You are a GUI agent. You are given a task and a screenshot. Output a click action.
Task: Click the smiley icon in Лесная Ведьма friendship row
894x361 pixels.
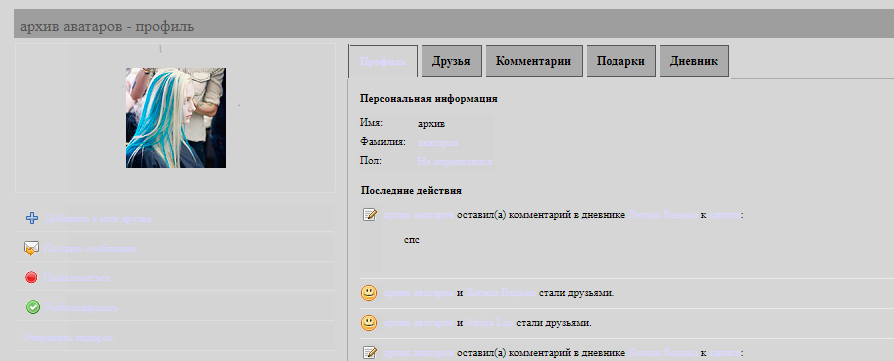[369, 293]
